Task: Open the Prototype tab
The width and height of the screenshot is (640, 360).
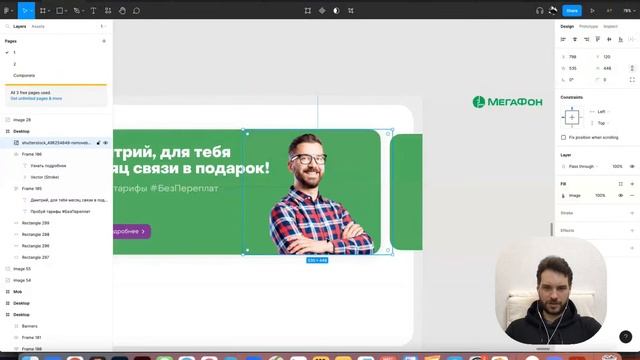Action: pos(588,26)
